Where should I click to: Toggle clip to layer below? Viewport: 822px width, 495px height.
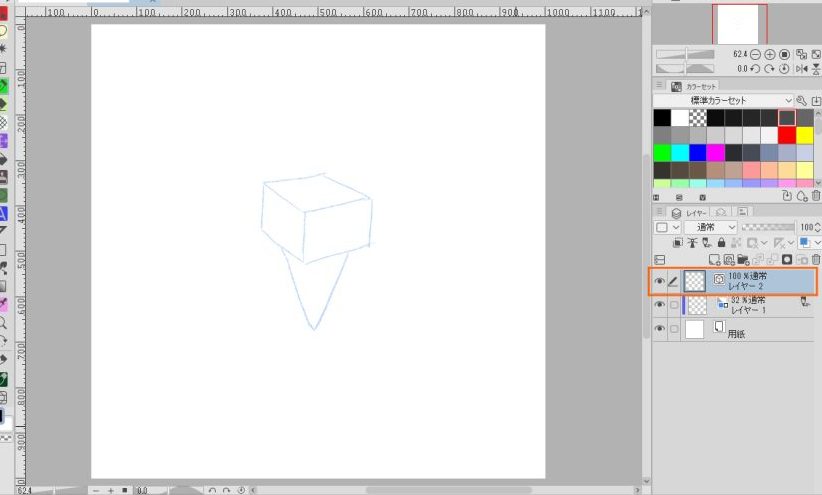(678, 243)
